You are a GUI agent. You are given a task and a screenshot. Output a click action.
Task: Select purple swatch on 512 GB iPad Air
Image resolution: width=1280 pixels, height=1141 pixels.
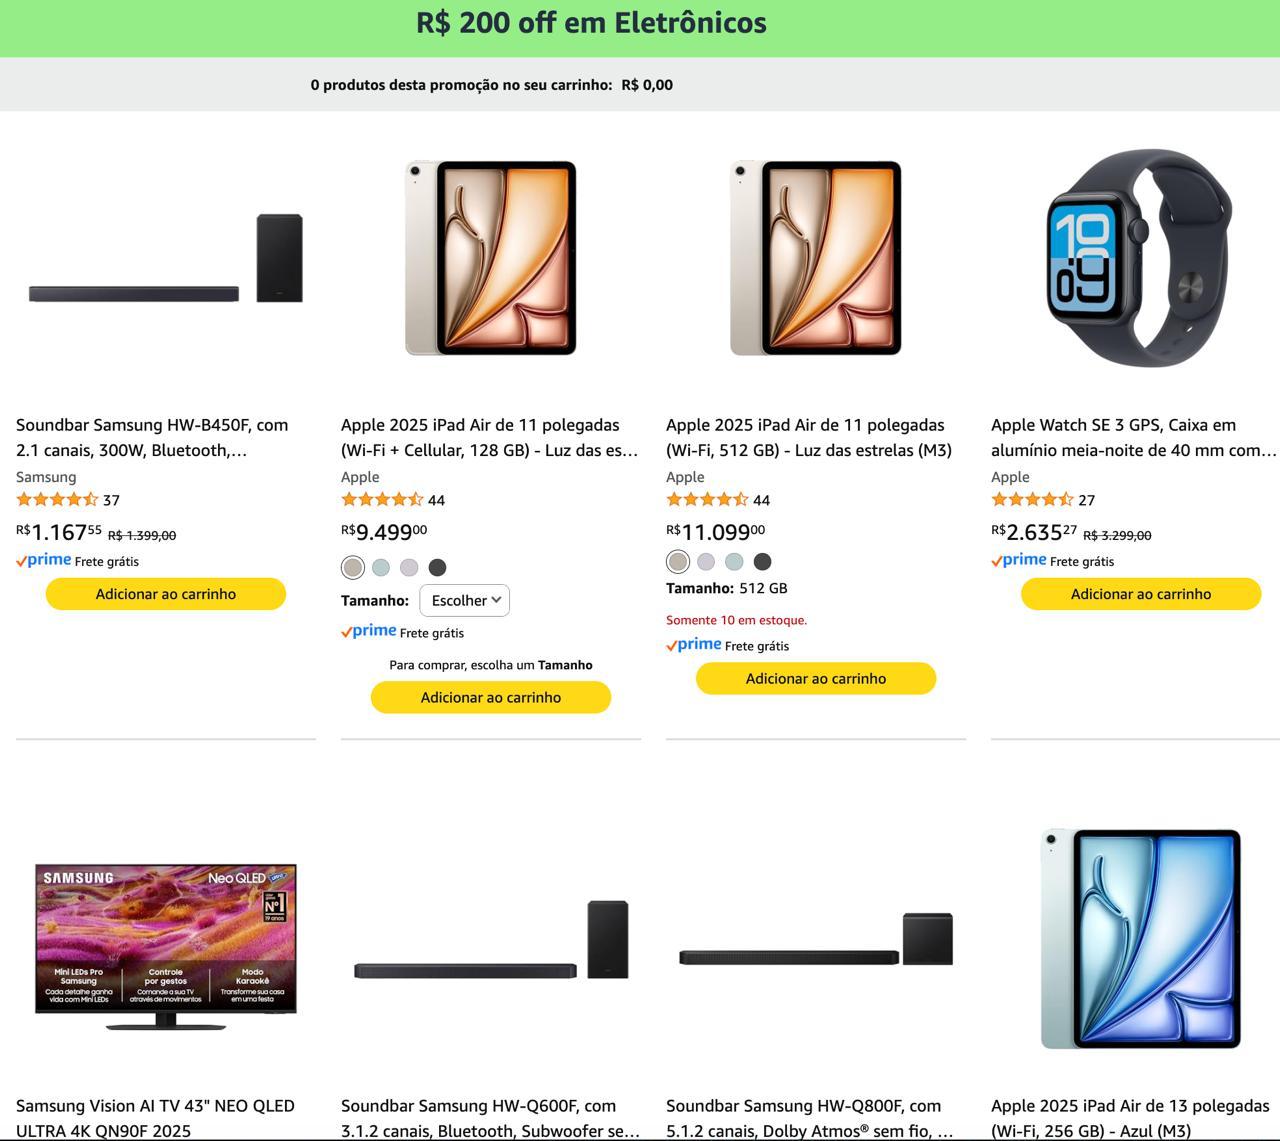[706, 561]
